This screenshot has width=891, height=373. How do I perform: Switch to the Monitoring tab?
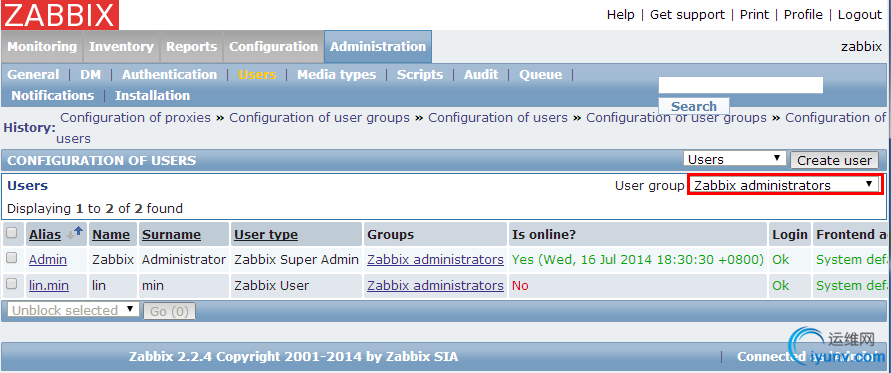[x=41, y=47]
